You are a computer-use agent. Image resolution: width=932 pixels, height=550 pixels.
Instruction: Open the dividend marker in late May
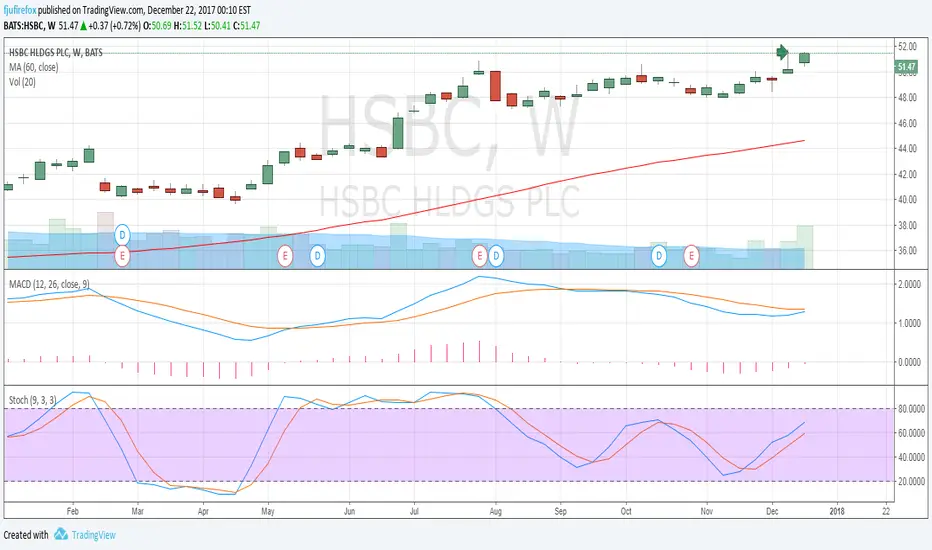tap(317, 256)
